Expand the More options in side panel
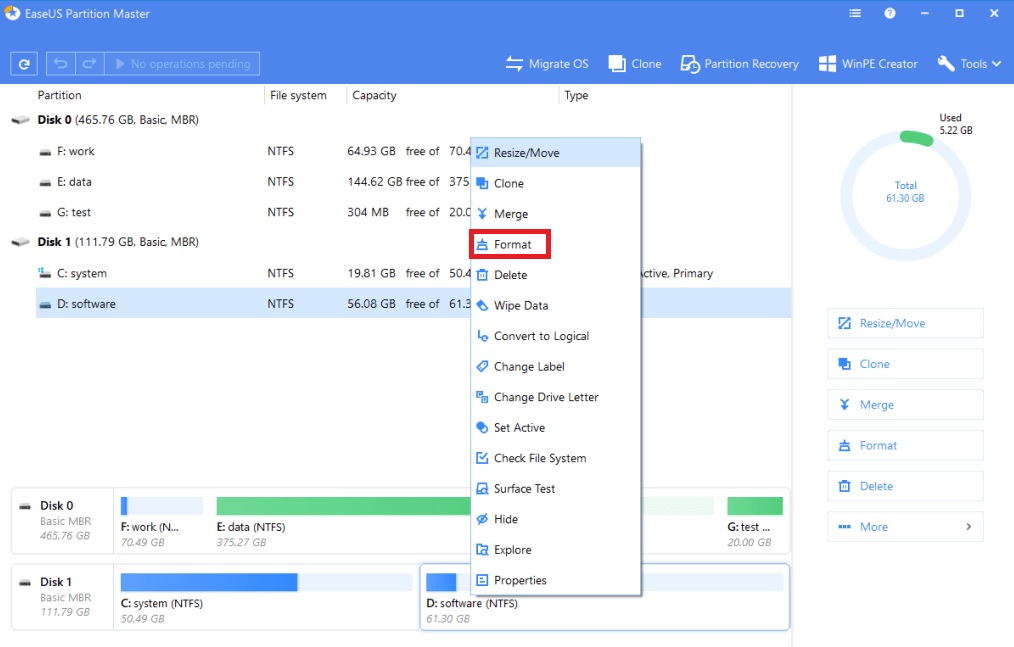 (905, 527)
